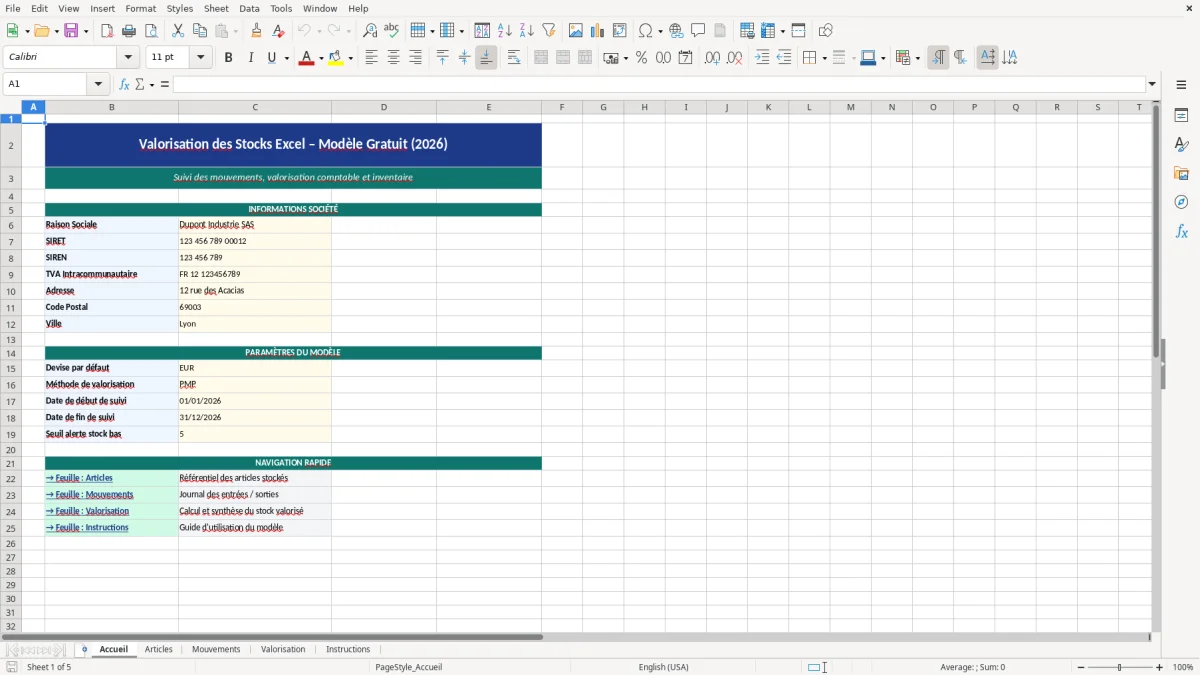Click the Cut scissors icon
This screenshot has height=675, width=1200.
pyautogui.click(x=178, y=31)
